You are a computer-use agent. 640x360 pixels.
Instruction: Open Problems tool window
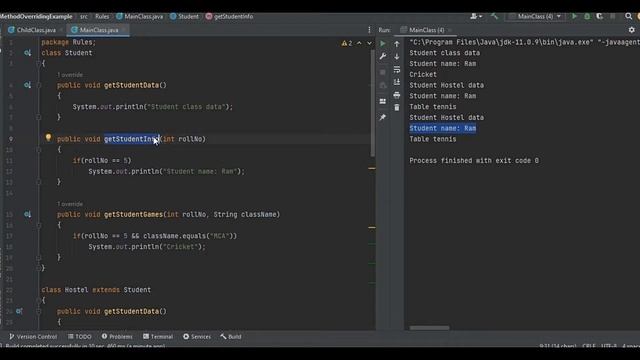click(117, 337)
